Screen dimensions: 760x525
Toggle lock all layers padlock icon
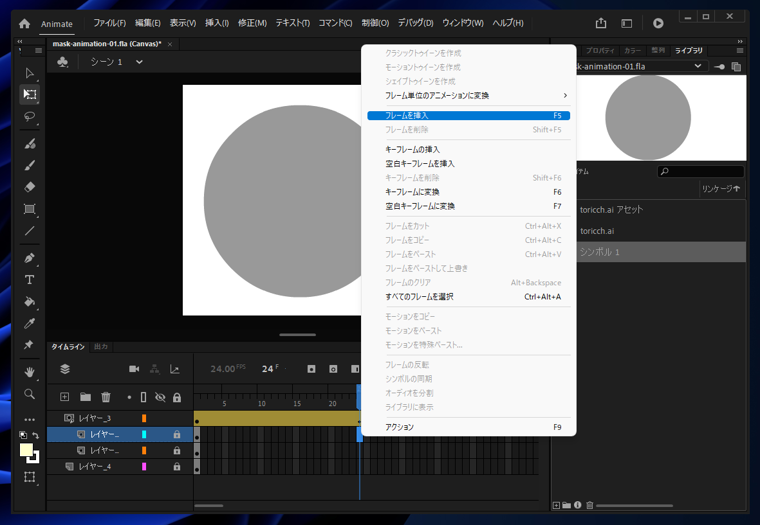[177, 398]
